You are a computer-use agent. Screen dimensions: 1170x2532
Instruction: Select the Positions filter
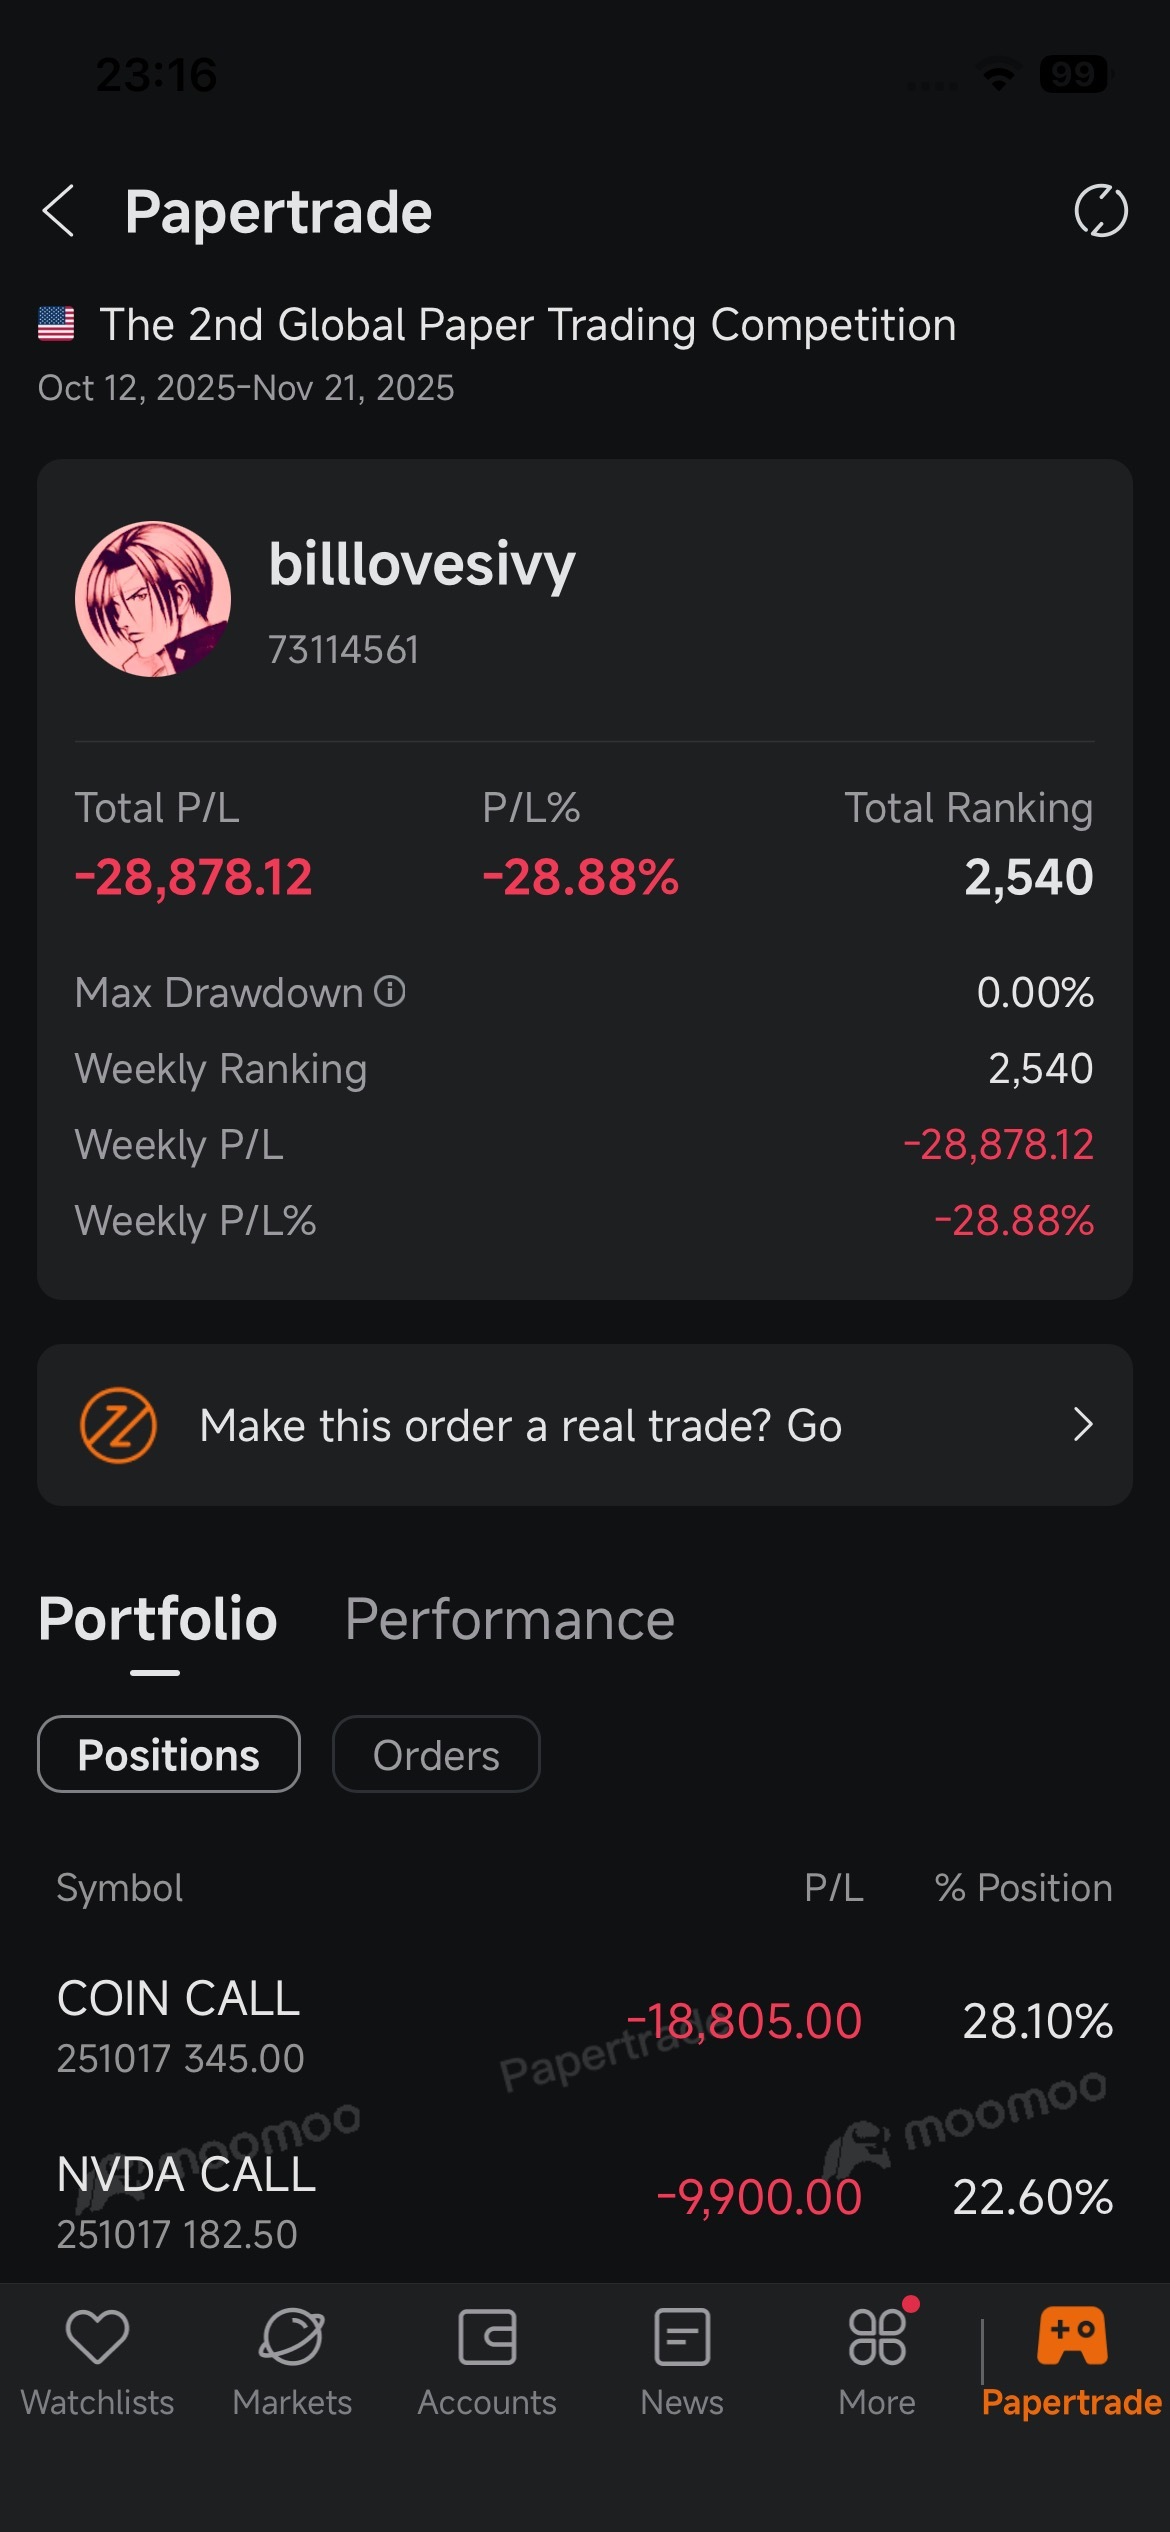click(169, 1754)
